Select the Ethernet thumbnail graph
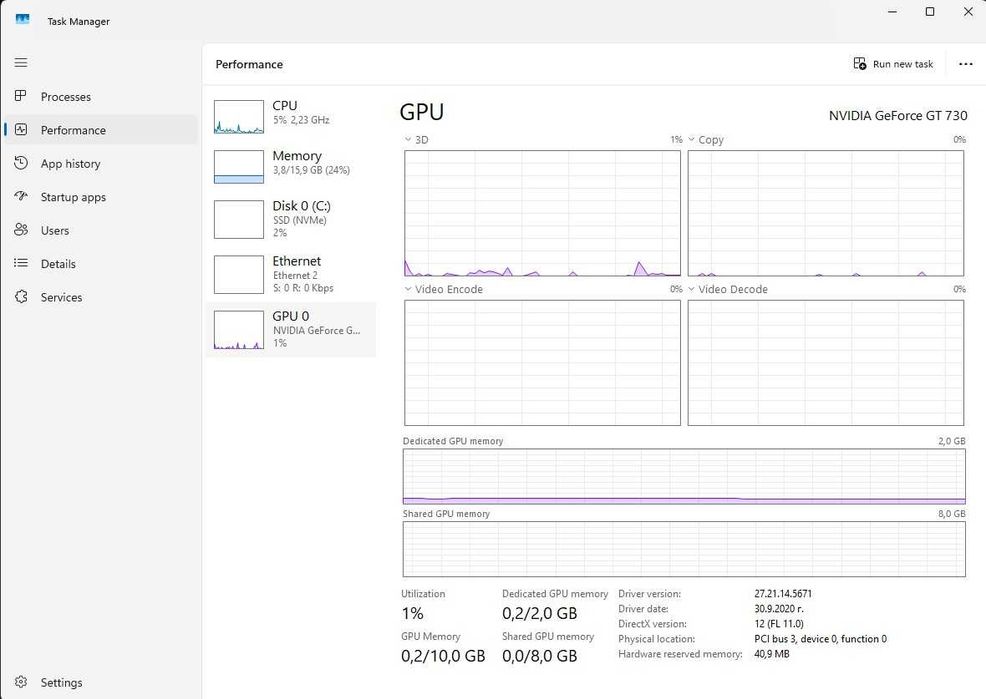Screen dimensions: 986x699 tap(238, 274)
